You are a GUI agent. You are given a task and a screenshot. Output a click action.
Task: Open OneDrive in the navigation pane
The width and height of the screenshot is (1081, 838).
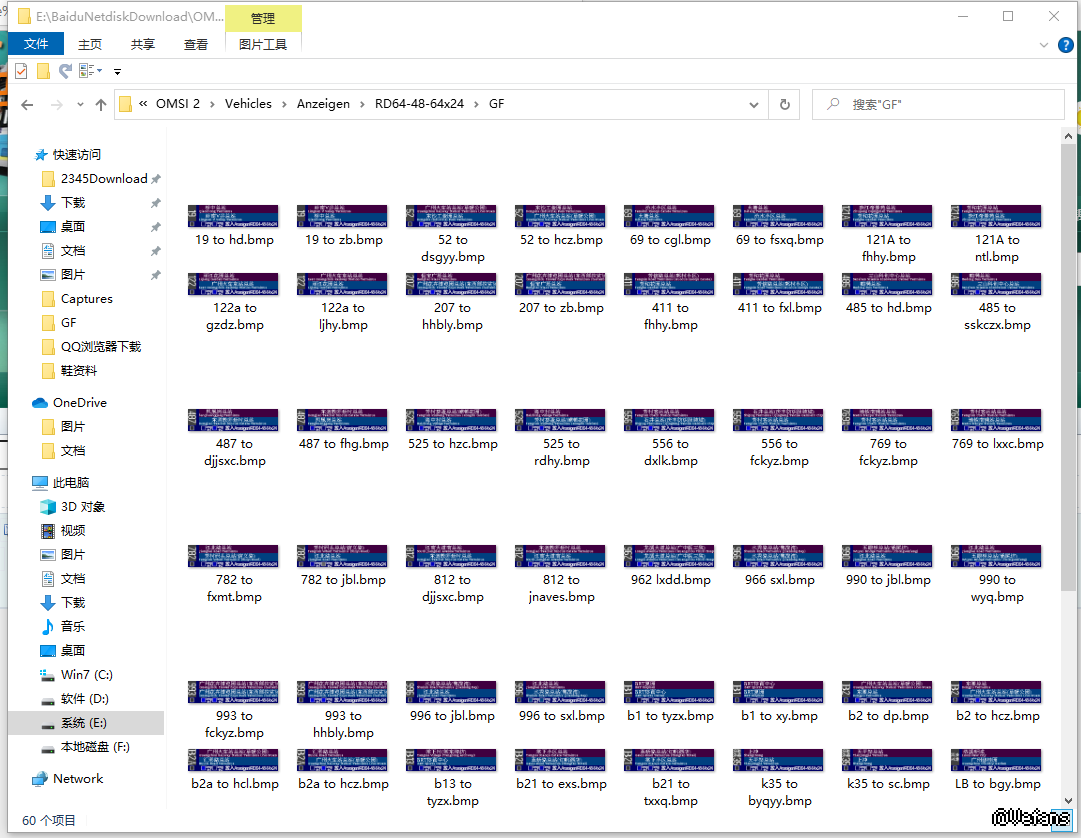pyautogui.click(x=79, y=403)
